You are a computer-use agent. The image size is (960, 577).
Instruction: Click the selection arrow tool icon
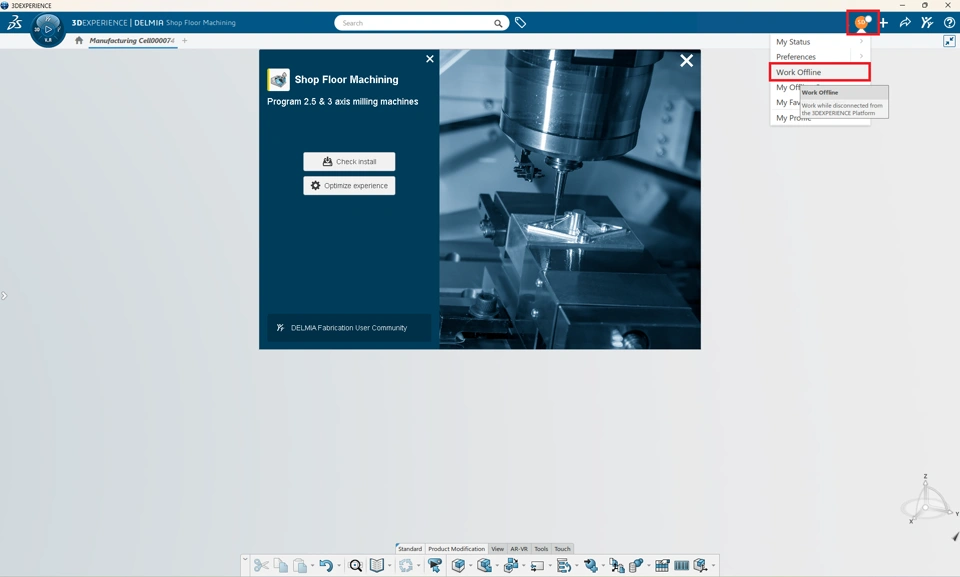click(x=435, y=565)
